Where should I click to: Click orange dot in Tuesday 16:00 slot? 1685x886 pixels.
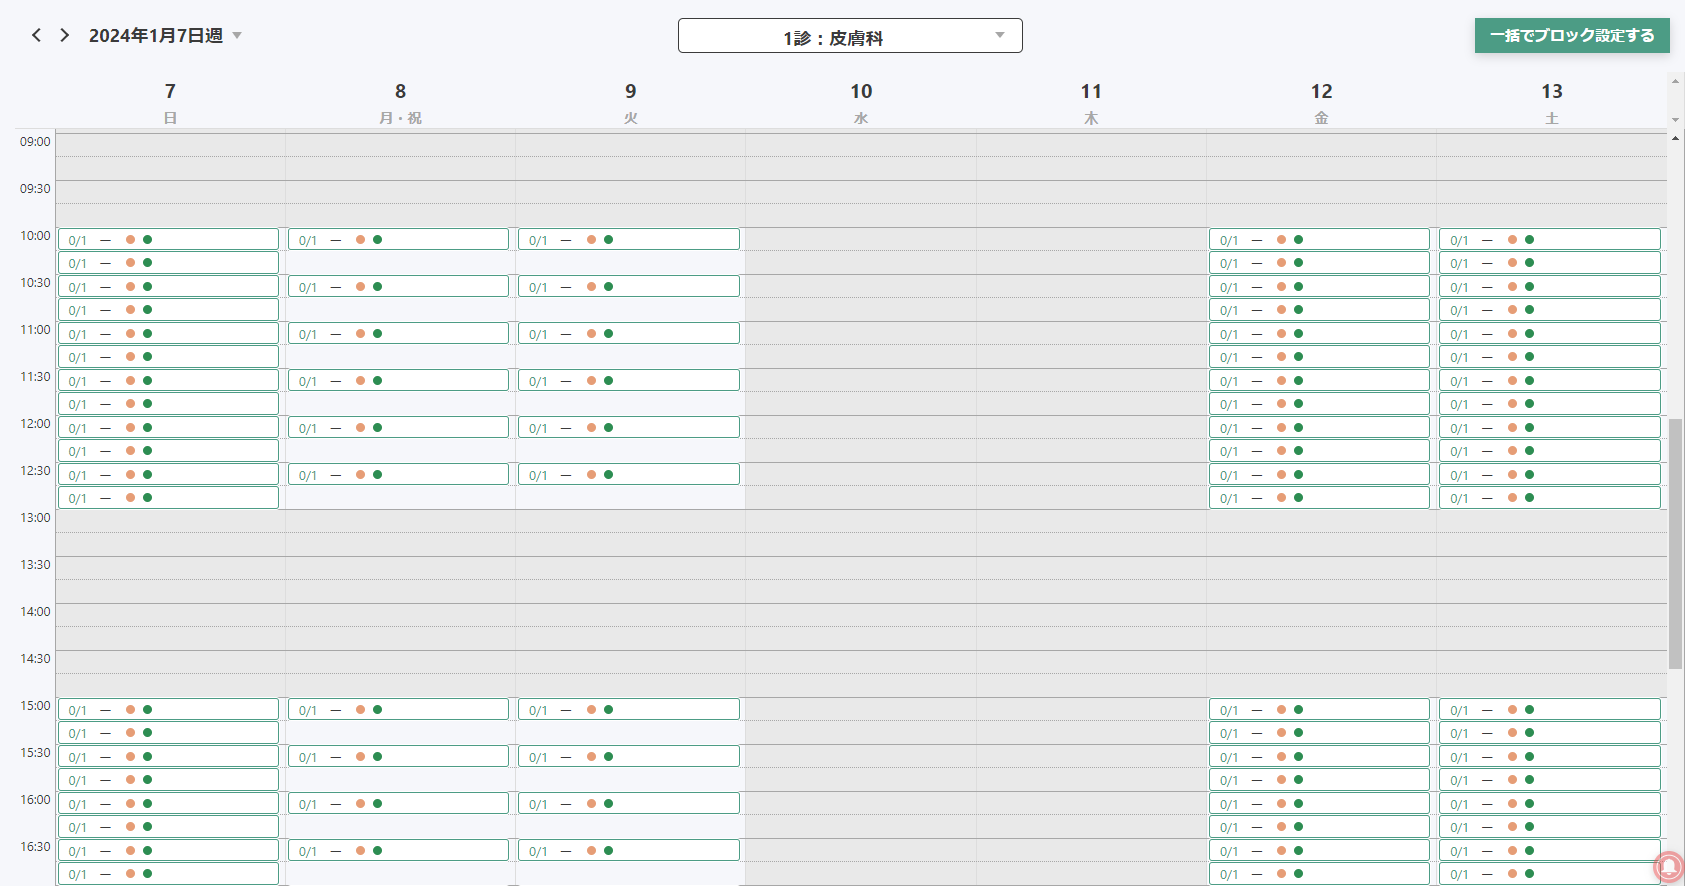tap(591, 803)
